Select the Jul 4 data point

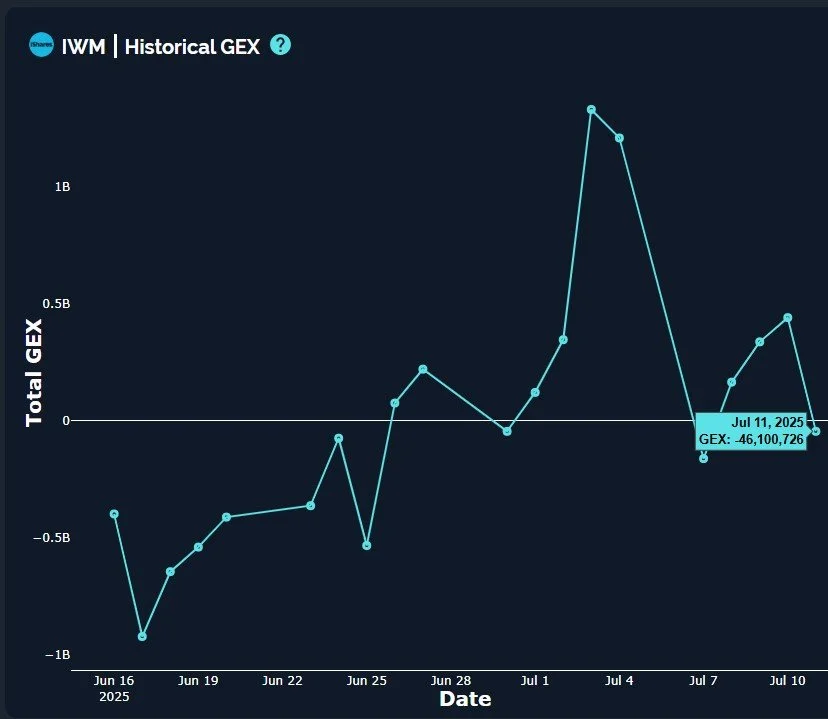[x=619, y=138]
